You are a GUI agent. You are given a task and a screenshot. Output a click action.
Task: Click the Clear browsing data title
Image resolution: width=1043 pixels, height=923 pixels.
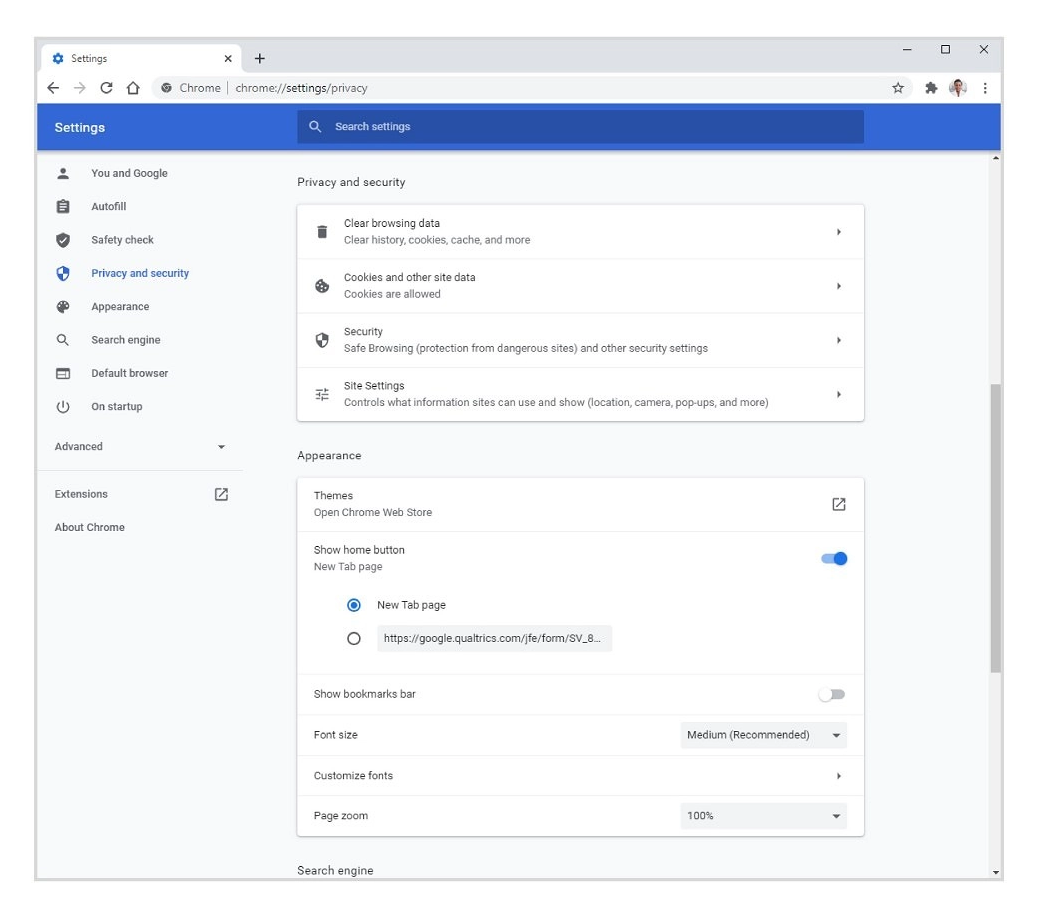pos(392,223)
